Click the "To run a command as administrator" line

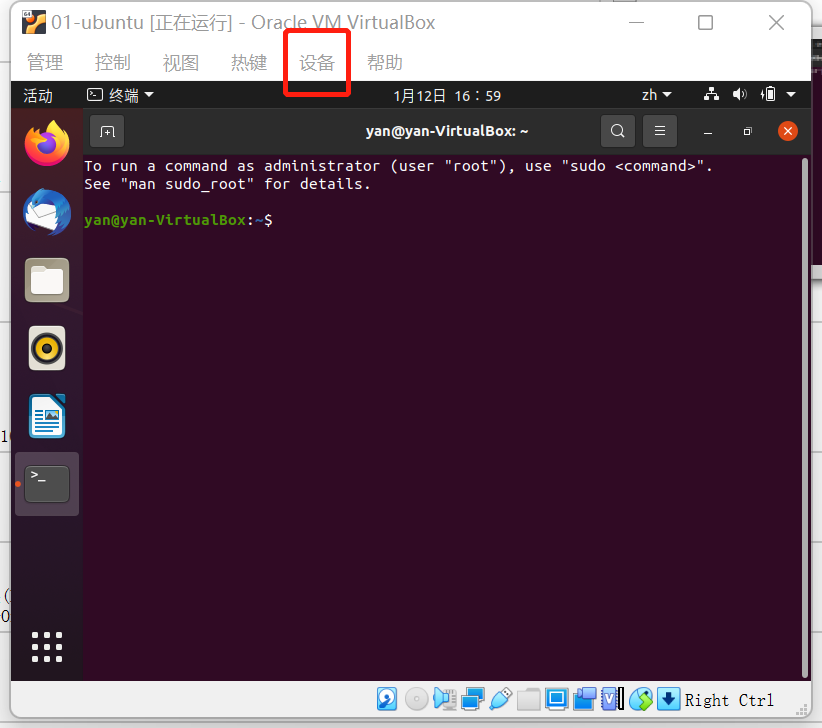coord(398,166)
